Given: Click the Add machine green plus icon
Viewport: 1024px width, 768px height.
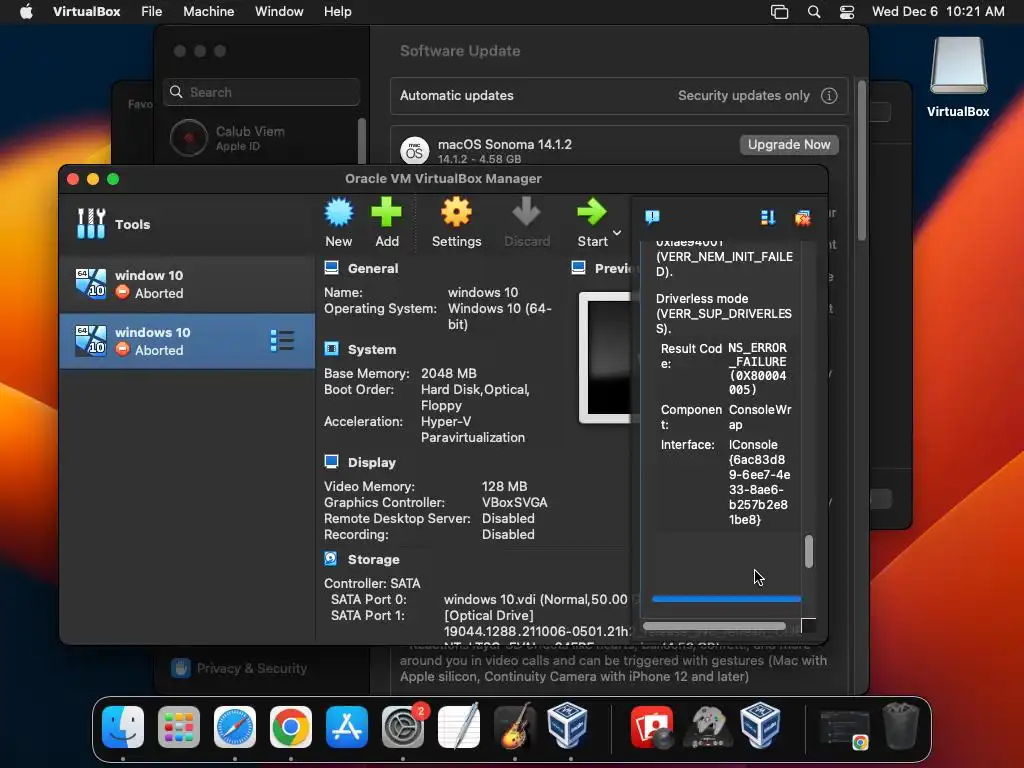Looking at the screenshot, I should (387, 213).
